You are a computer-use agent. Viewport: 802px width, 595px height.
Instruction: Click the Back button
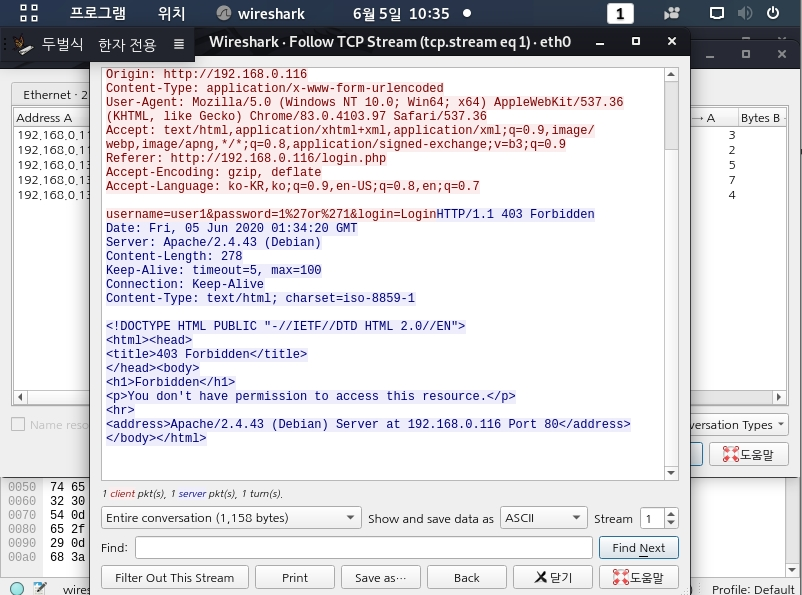[466, 578]
